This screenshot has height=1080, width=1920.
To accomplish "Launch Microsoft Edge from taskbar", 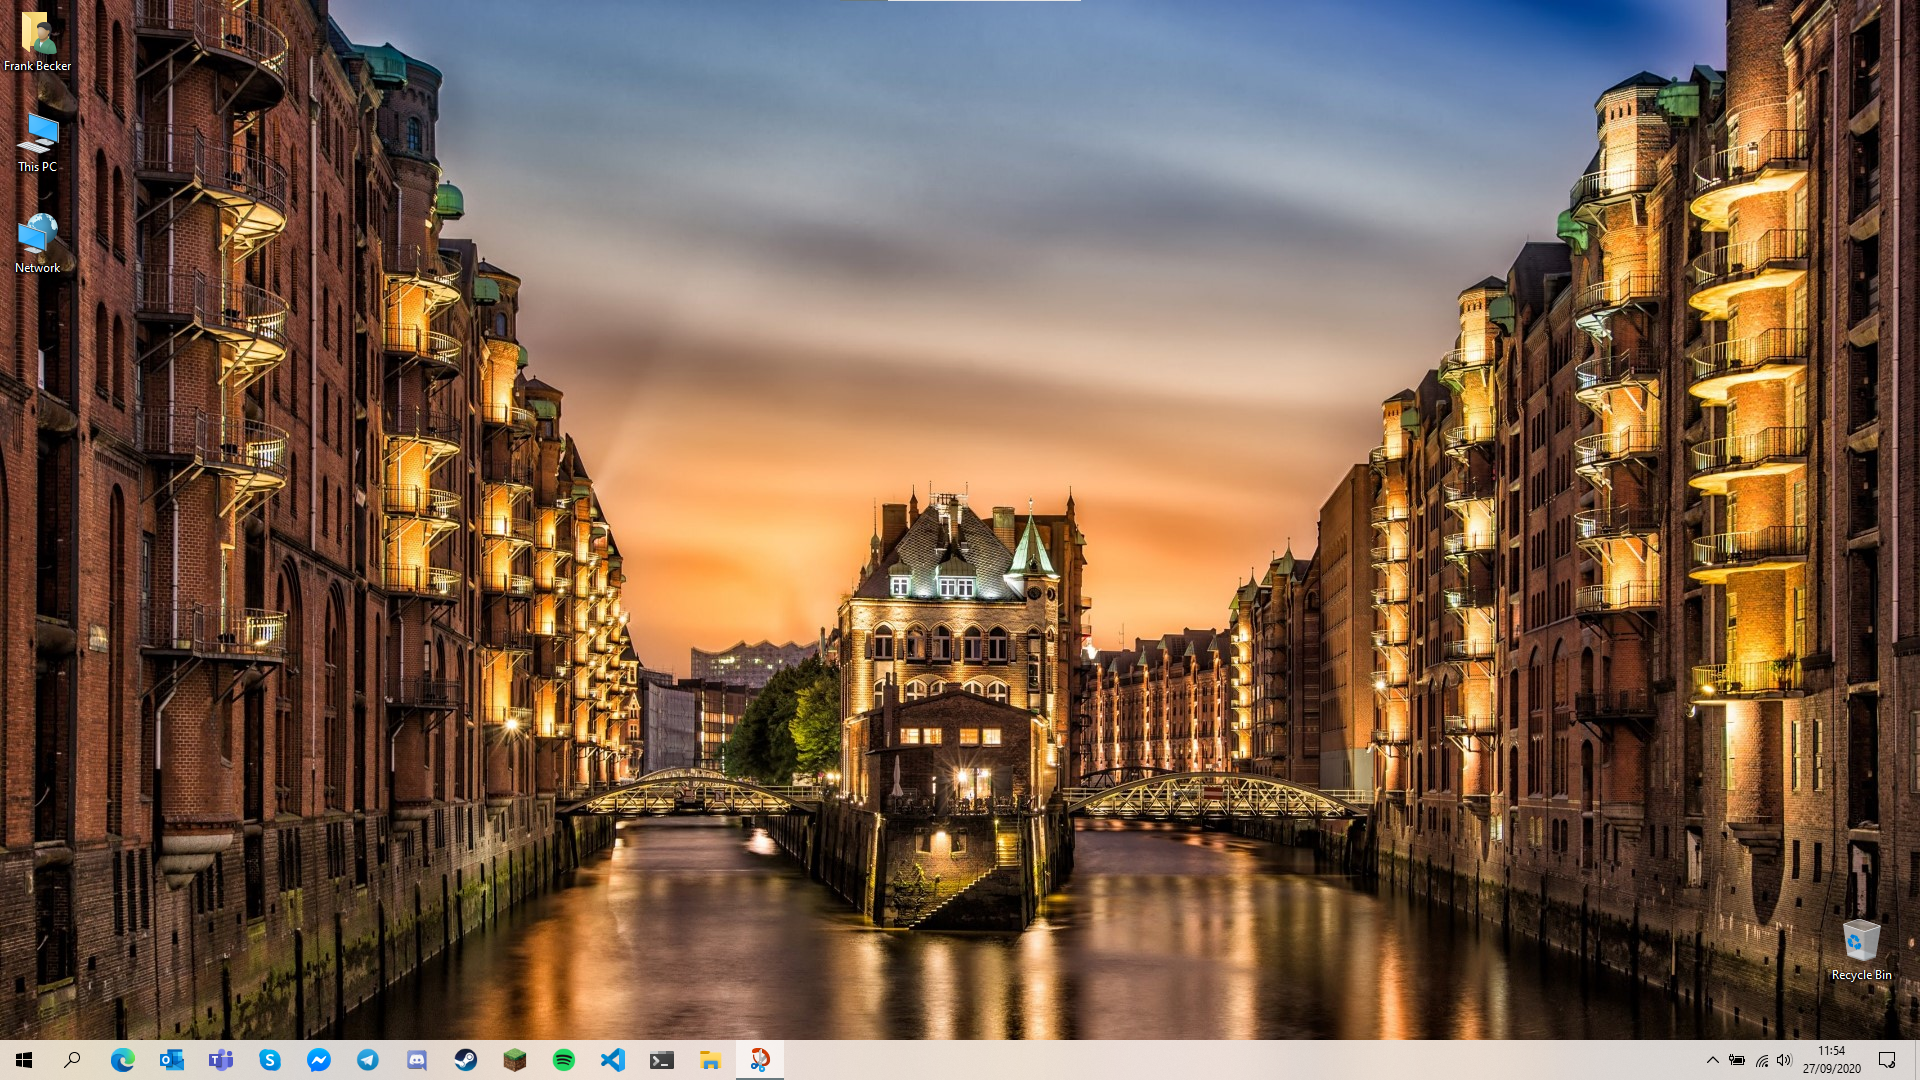I will [122, 1060].
